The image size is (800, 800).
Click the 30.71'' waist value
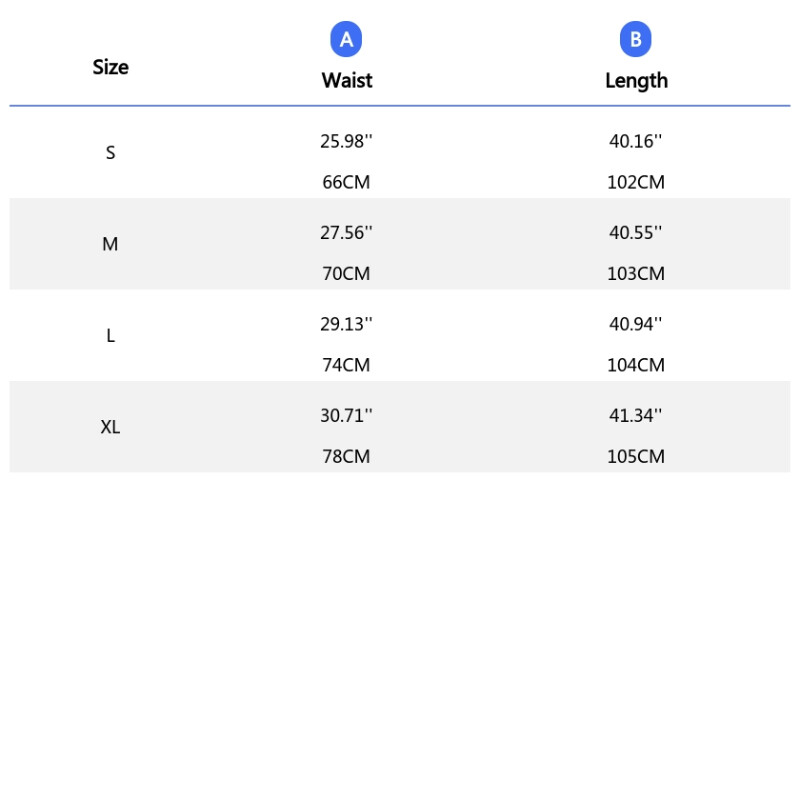coord(346,416)
